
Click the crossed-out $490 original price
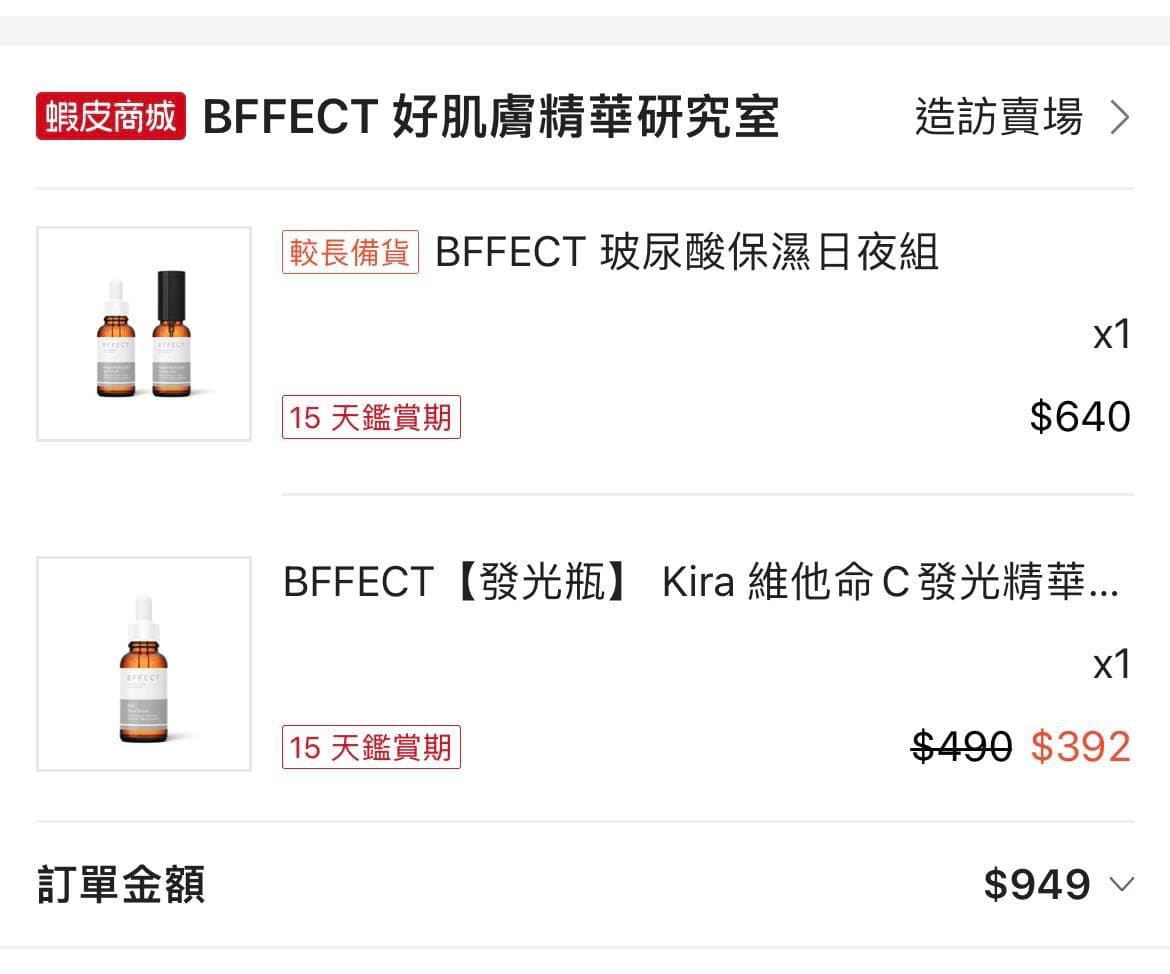[x=961, y=747]
